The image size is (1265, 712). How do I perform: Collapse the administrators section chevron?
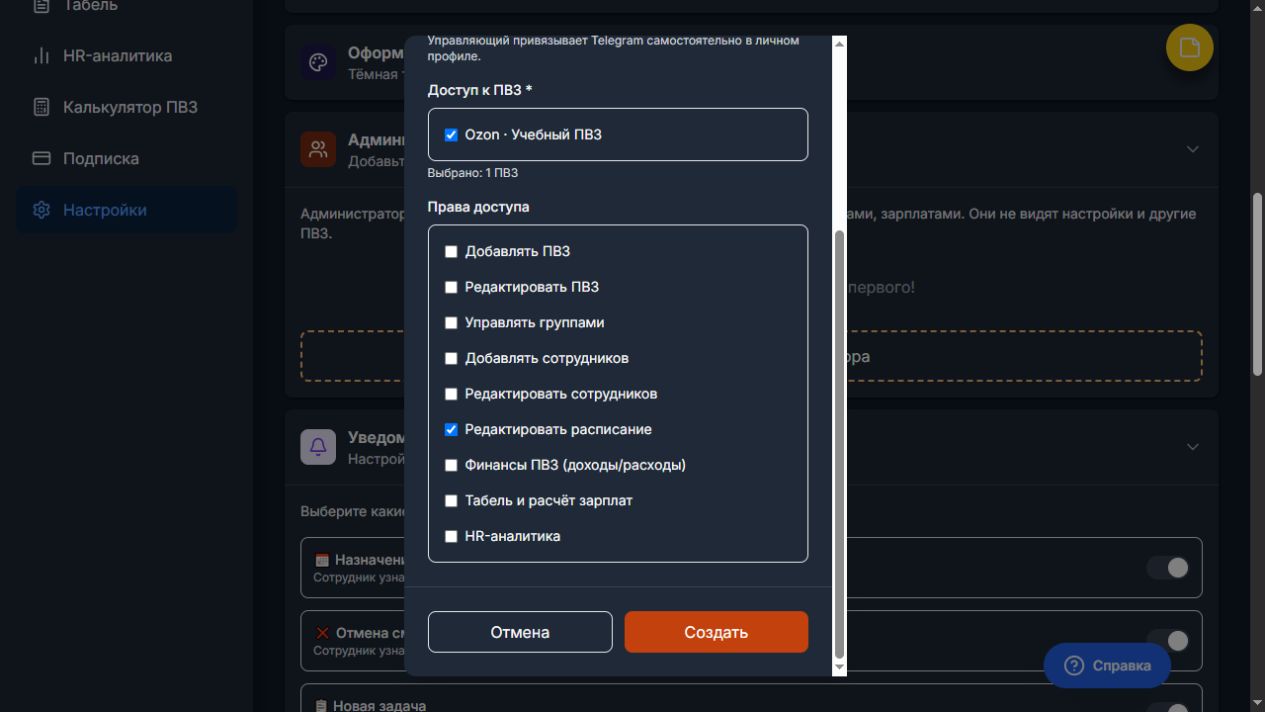1192,149
